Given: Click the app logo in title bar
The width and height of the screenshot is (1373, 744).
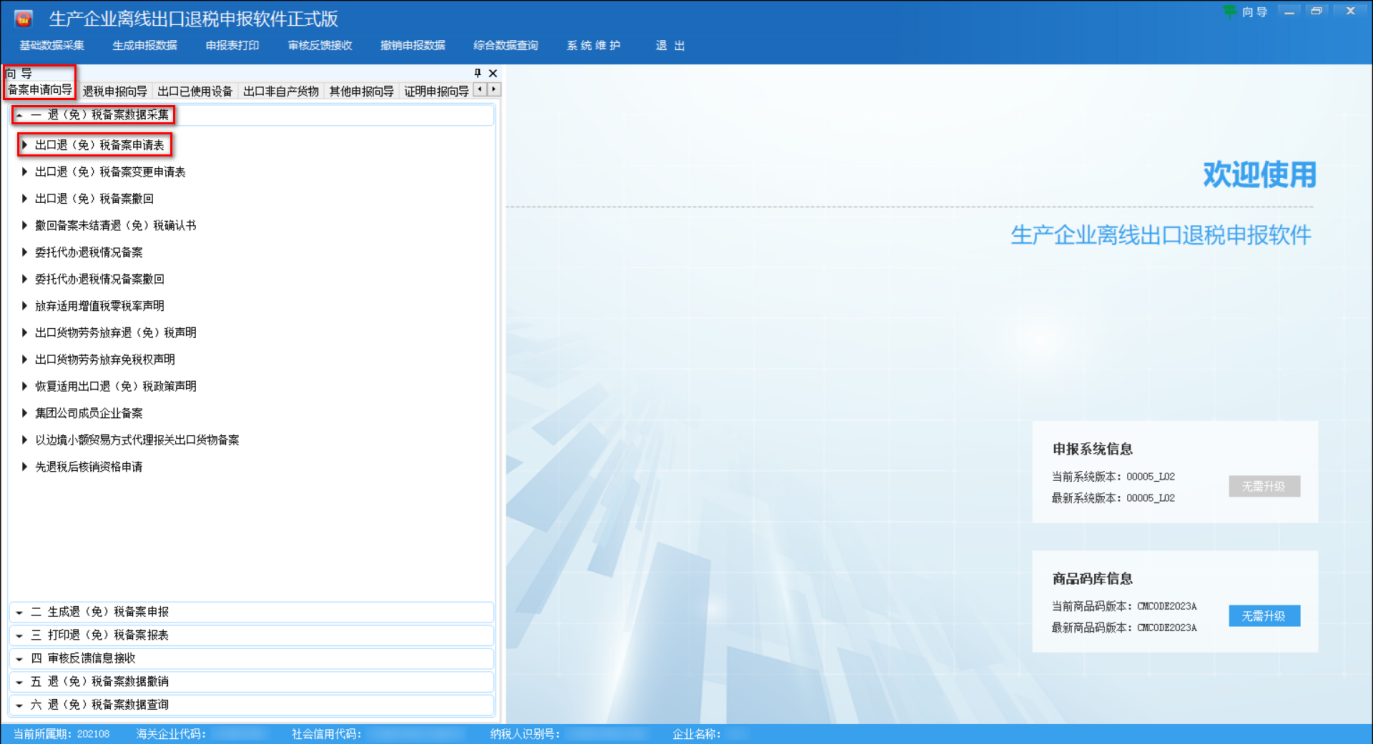Looking at the screenshot, I should click(23, 18).
